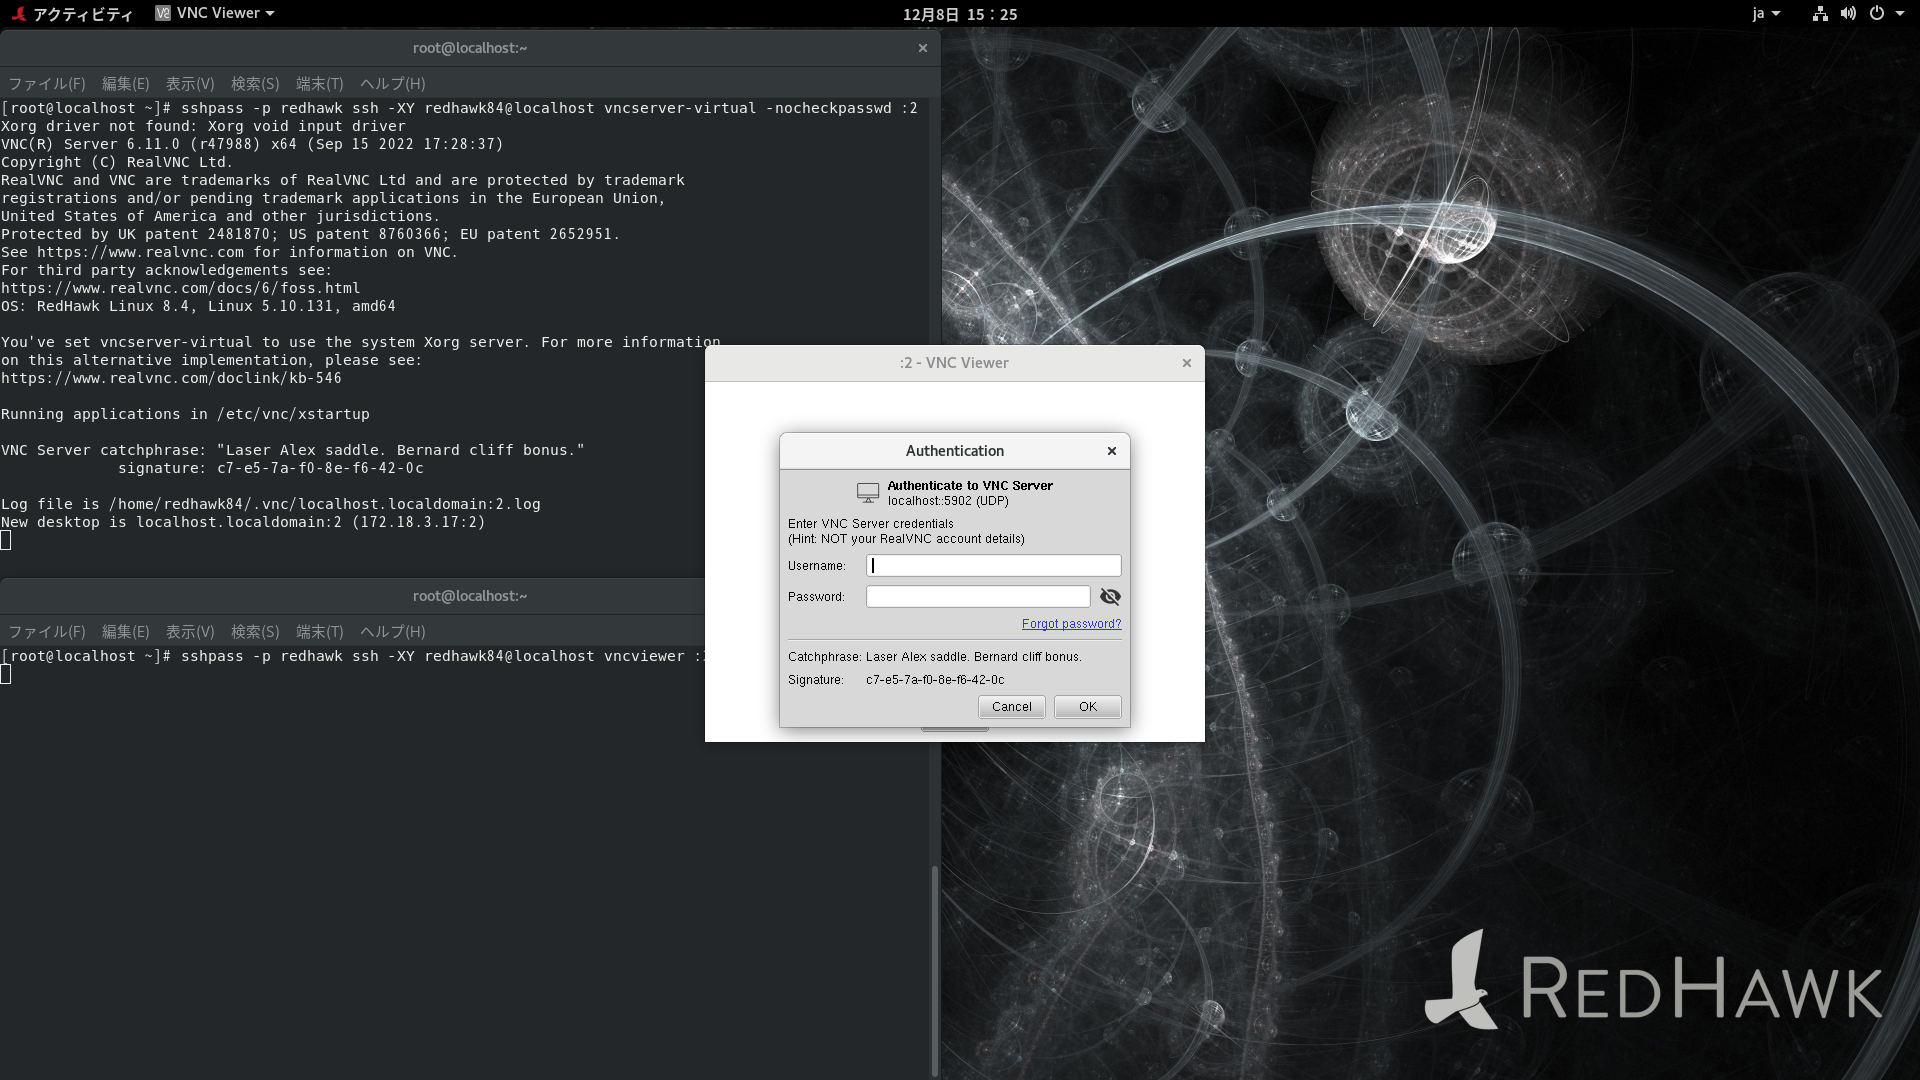
Task: Select the 端末 menu item
Action: (x=319, y=83)
